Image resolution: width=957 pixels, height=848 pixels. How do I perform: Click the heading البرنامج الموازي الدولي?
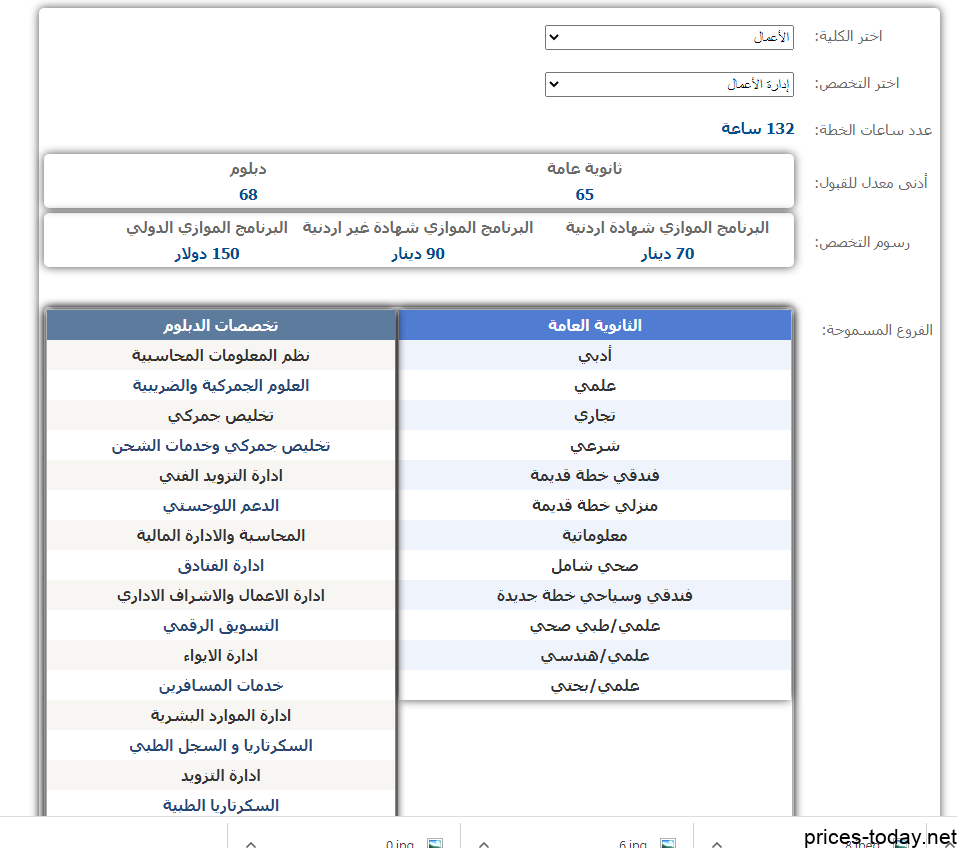tap(207, 228)
